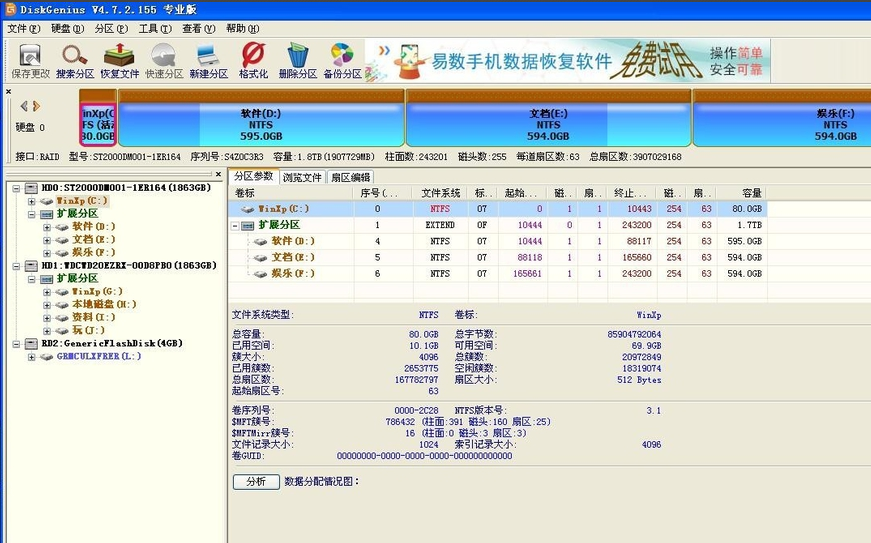Go to next disk with right arrow
Viewport: 871px width, 543px height.
pyautogui.click(x=36, y=106)
